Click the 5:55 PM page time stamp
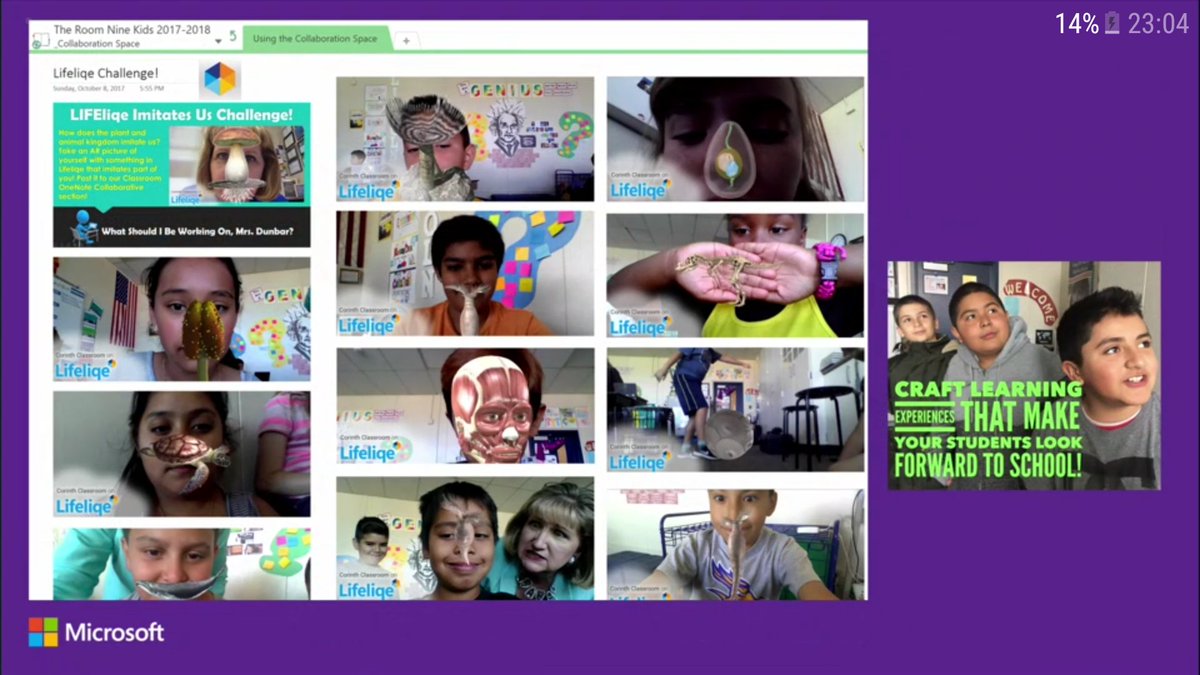This screenshot has width=1200, height=675. 152,88
